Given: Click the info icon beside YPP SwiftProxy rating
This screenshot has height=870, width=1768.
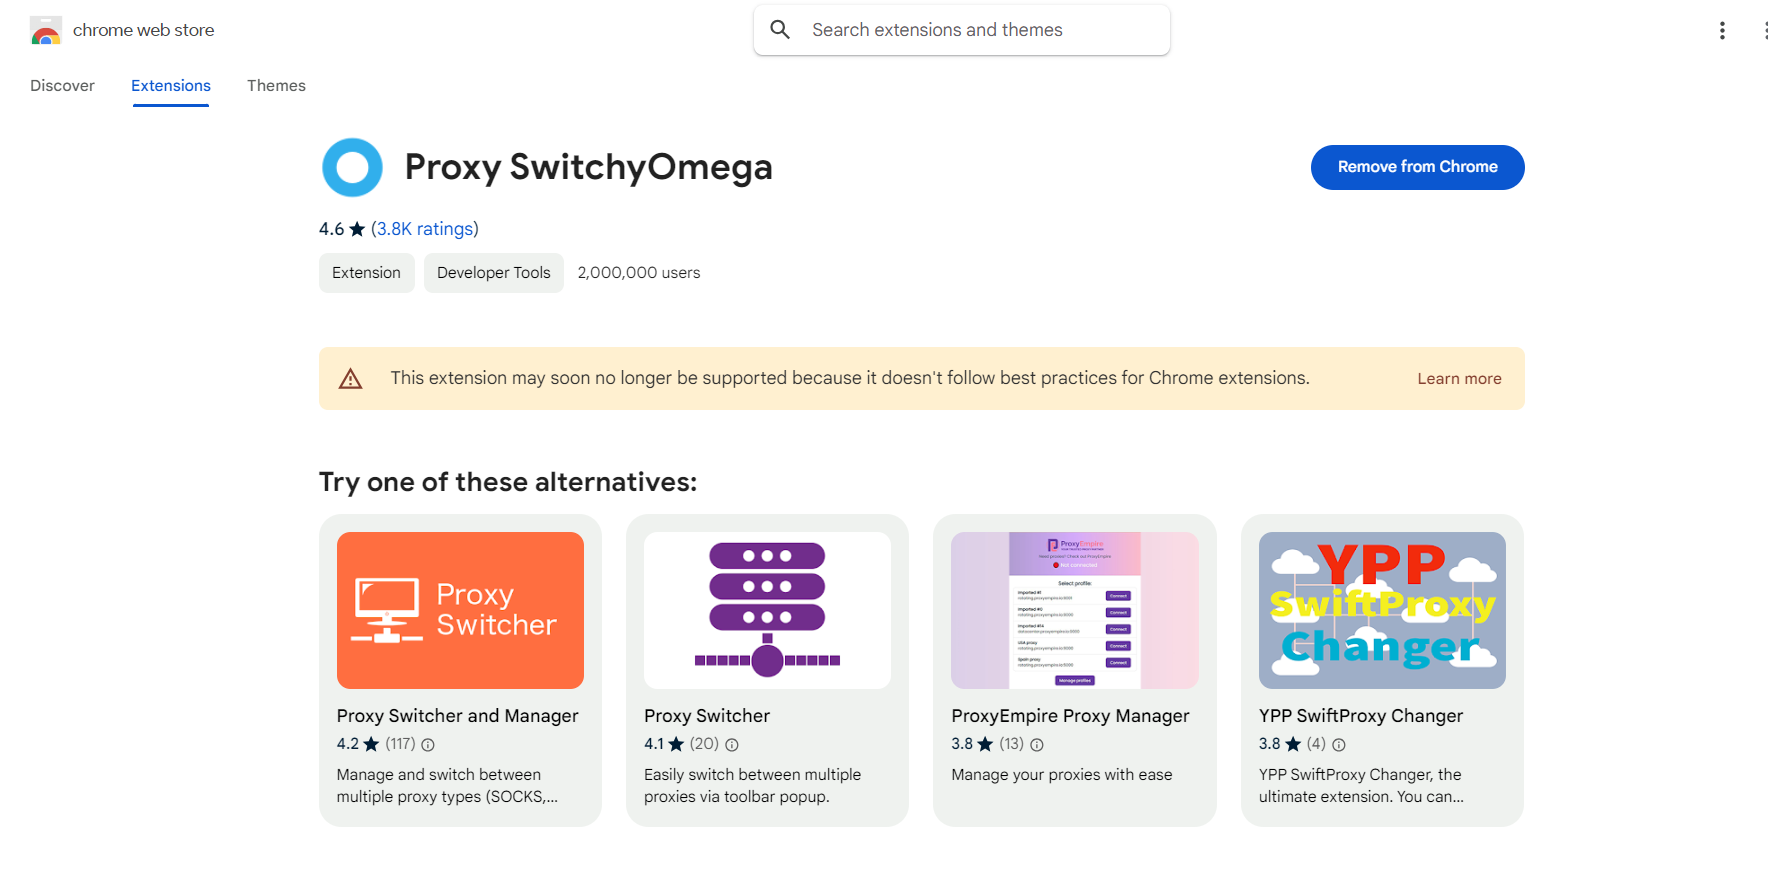Looking at the screenshot, I should coord(1338,744).
